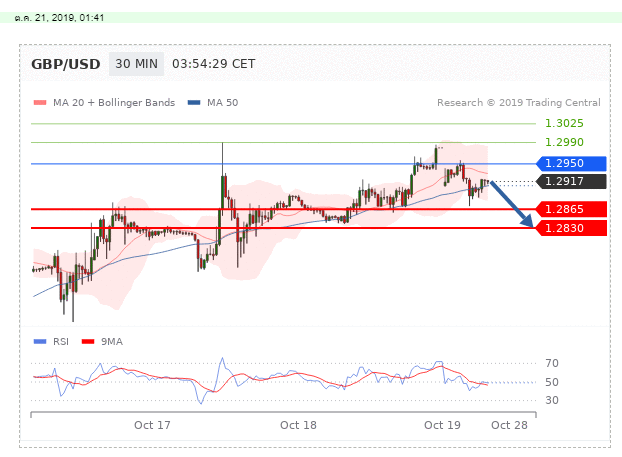Click the MA 20 + Bollinger Bands label
Screen dimensions: 622x457
114,103
